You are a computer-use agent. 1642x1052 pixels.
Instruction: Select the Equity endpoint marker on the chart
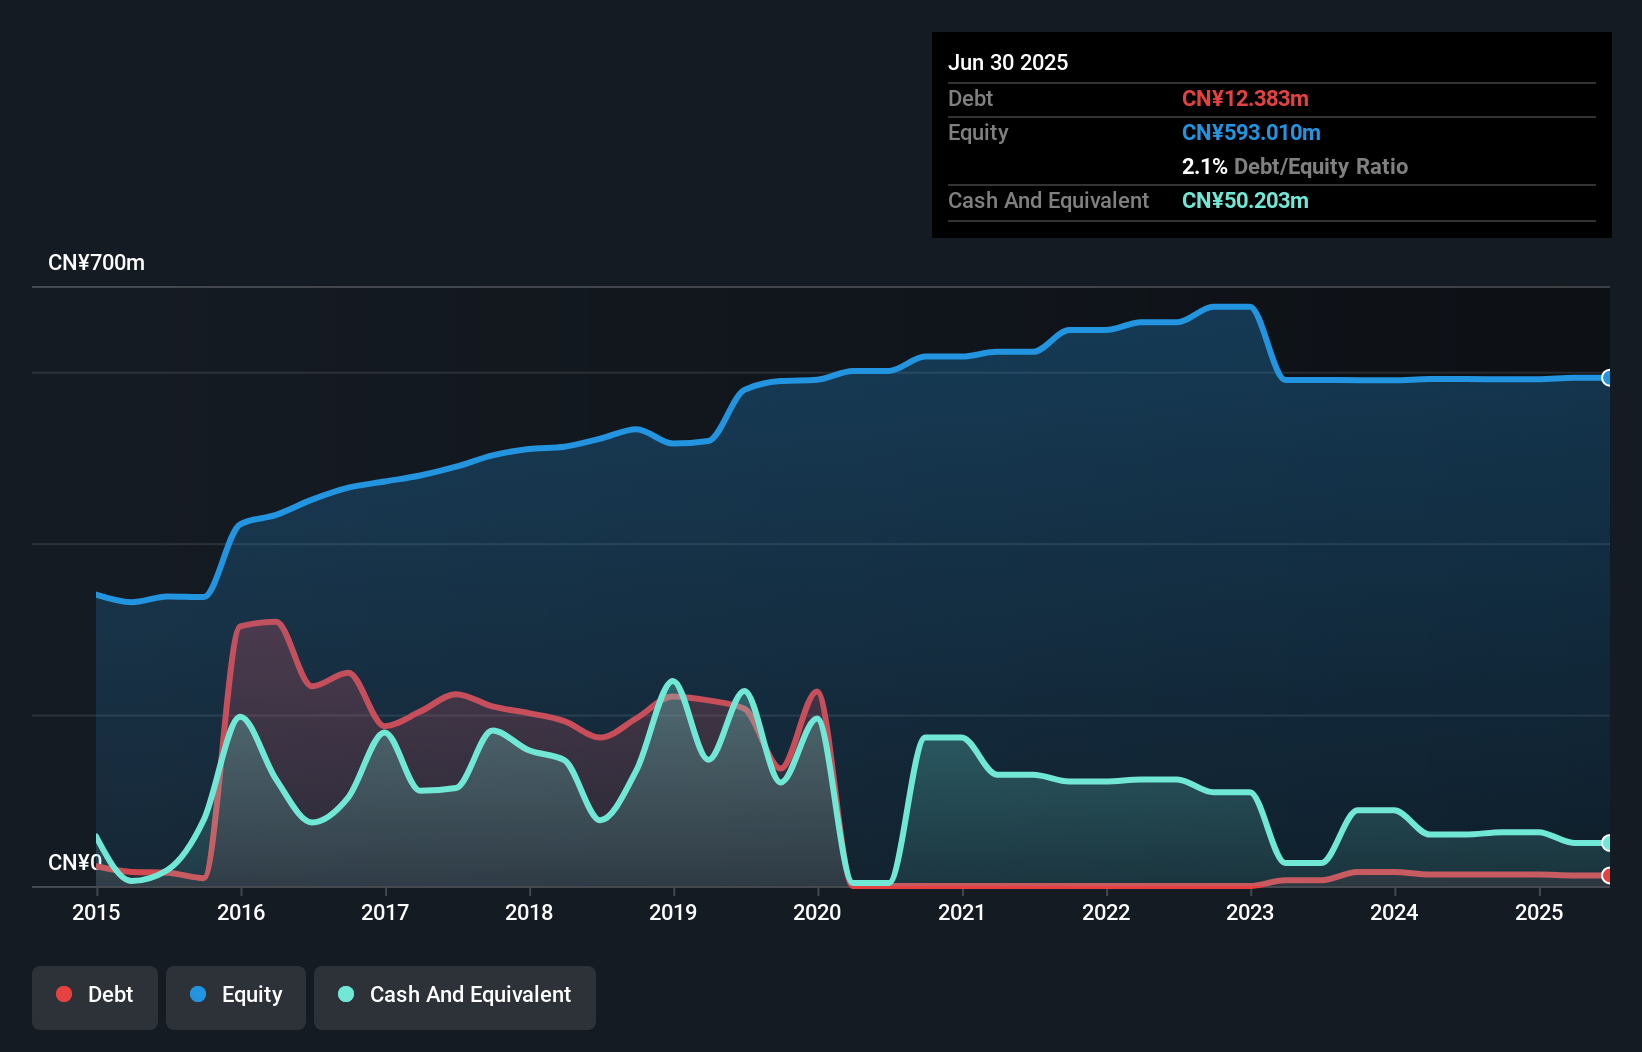tap(1607, 377)
